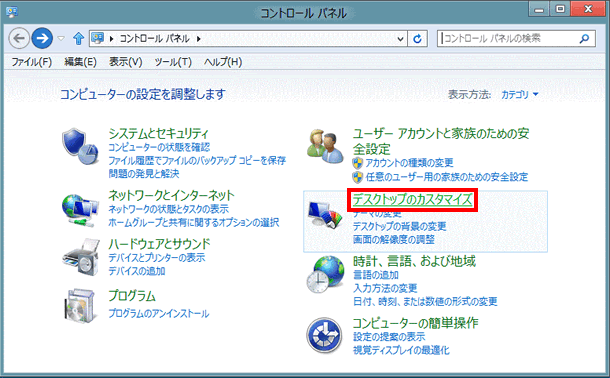This screenshot has width=610, height=378.
Task: Click the Control Panel title bar icon
Action: (12, 12)
